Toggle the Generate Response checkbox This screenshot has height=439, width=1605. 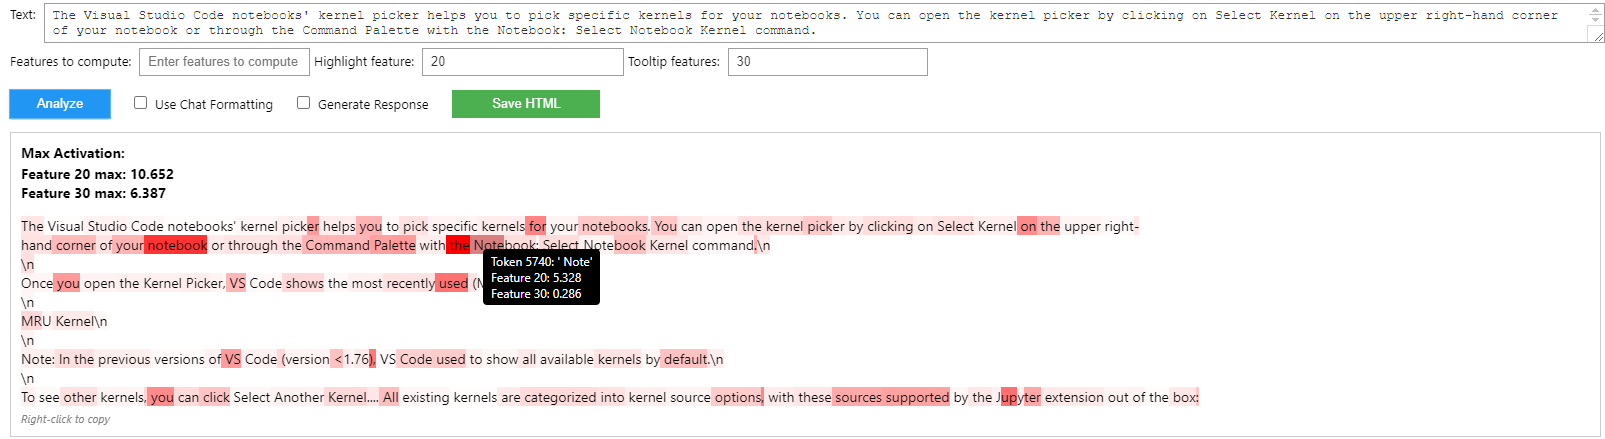[303, 103]
